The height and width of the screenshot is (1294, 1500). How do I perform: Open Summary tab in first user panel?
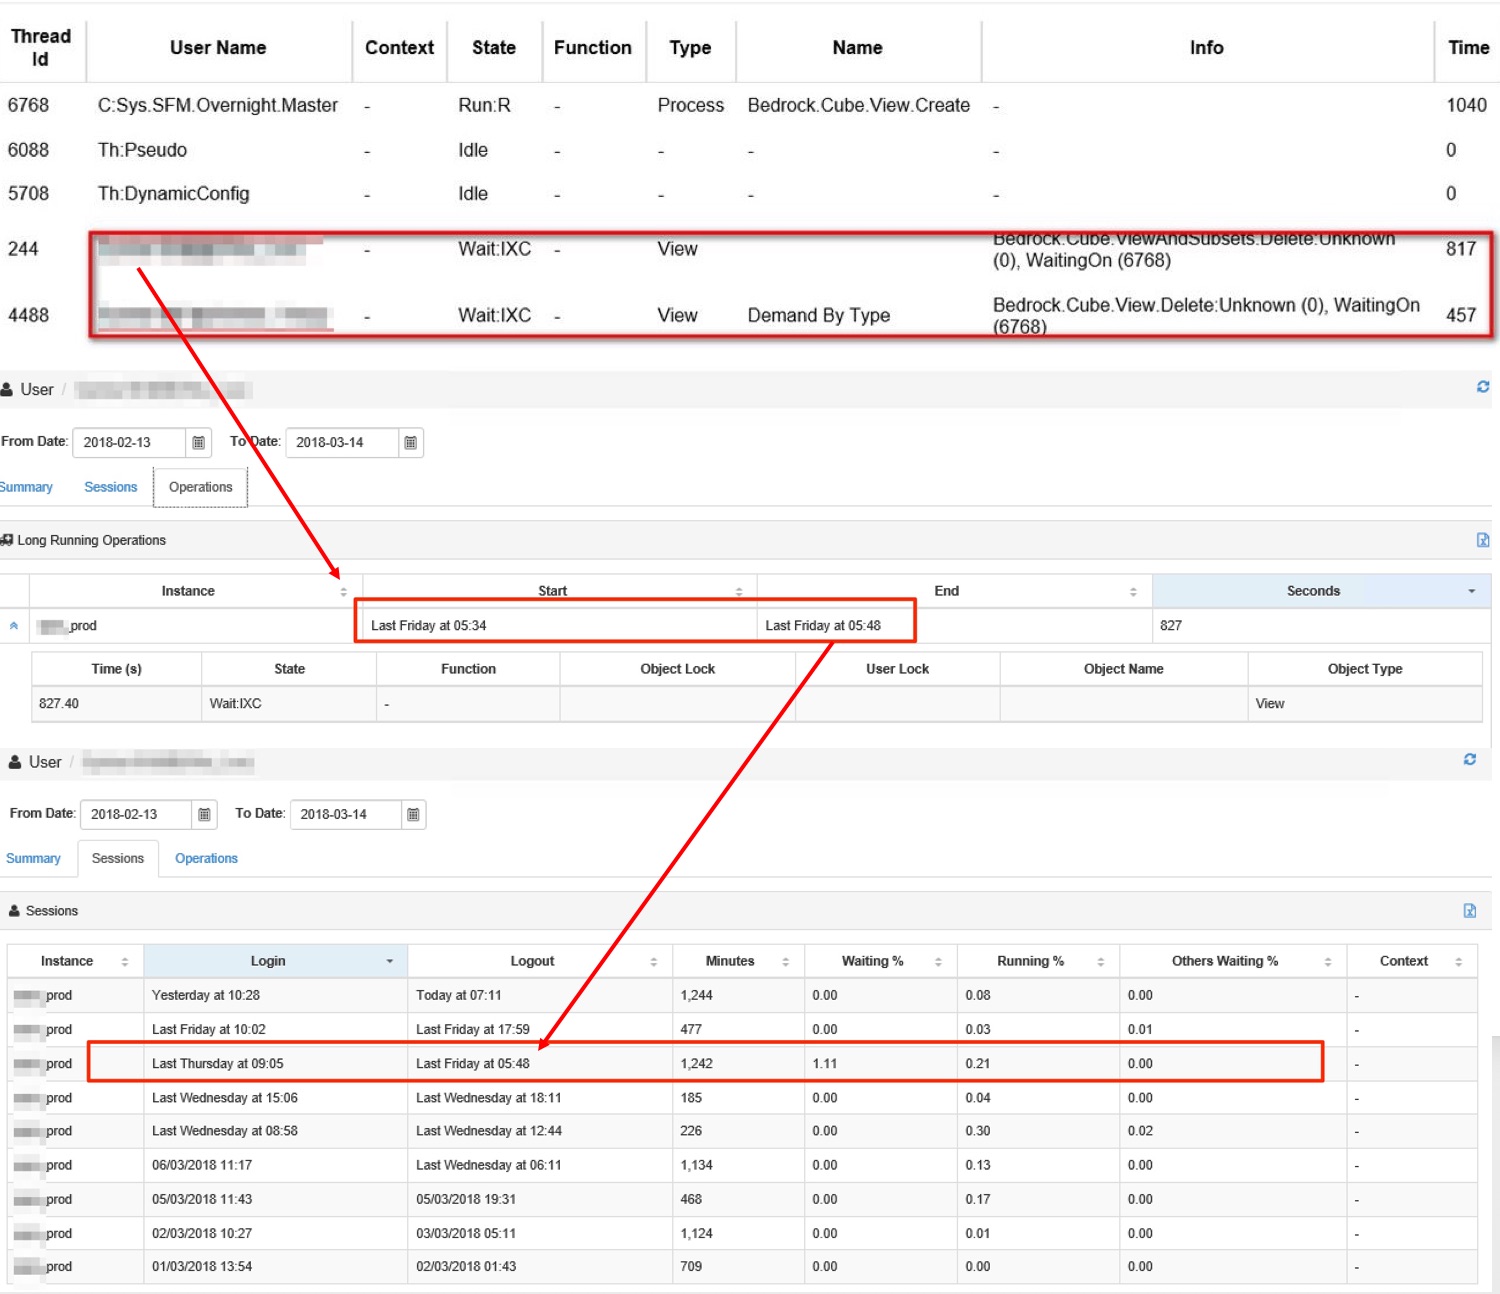[x=26, y=487]
